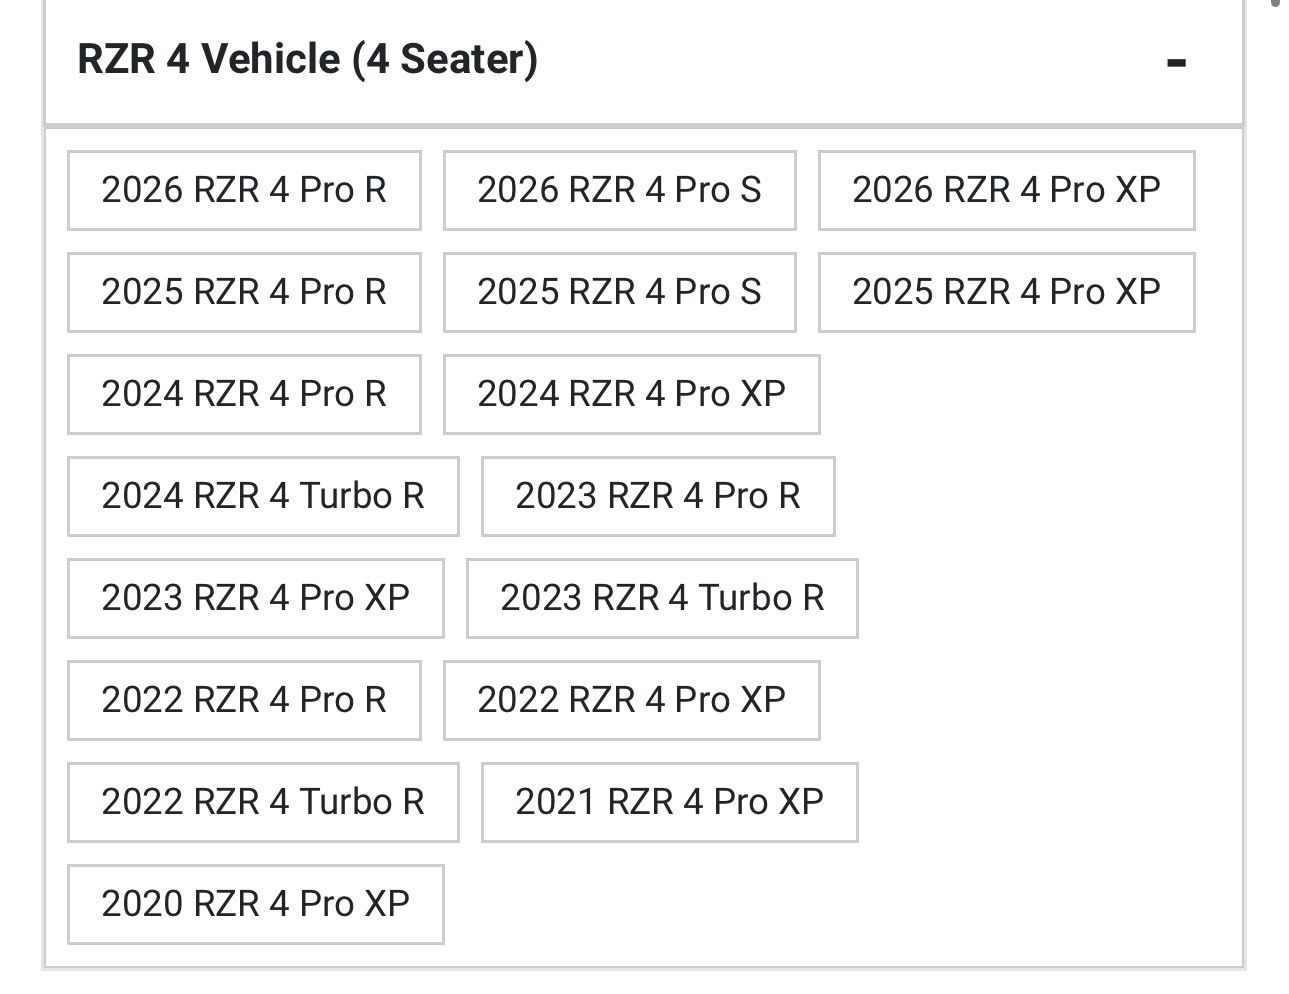Screen dimensions: 1289x994
Task: Open 2023 RZR 4 Pro XP
Action: click(x=255, y=598)
